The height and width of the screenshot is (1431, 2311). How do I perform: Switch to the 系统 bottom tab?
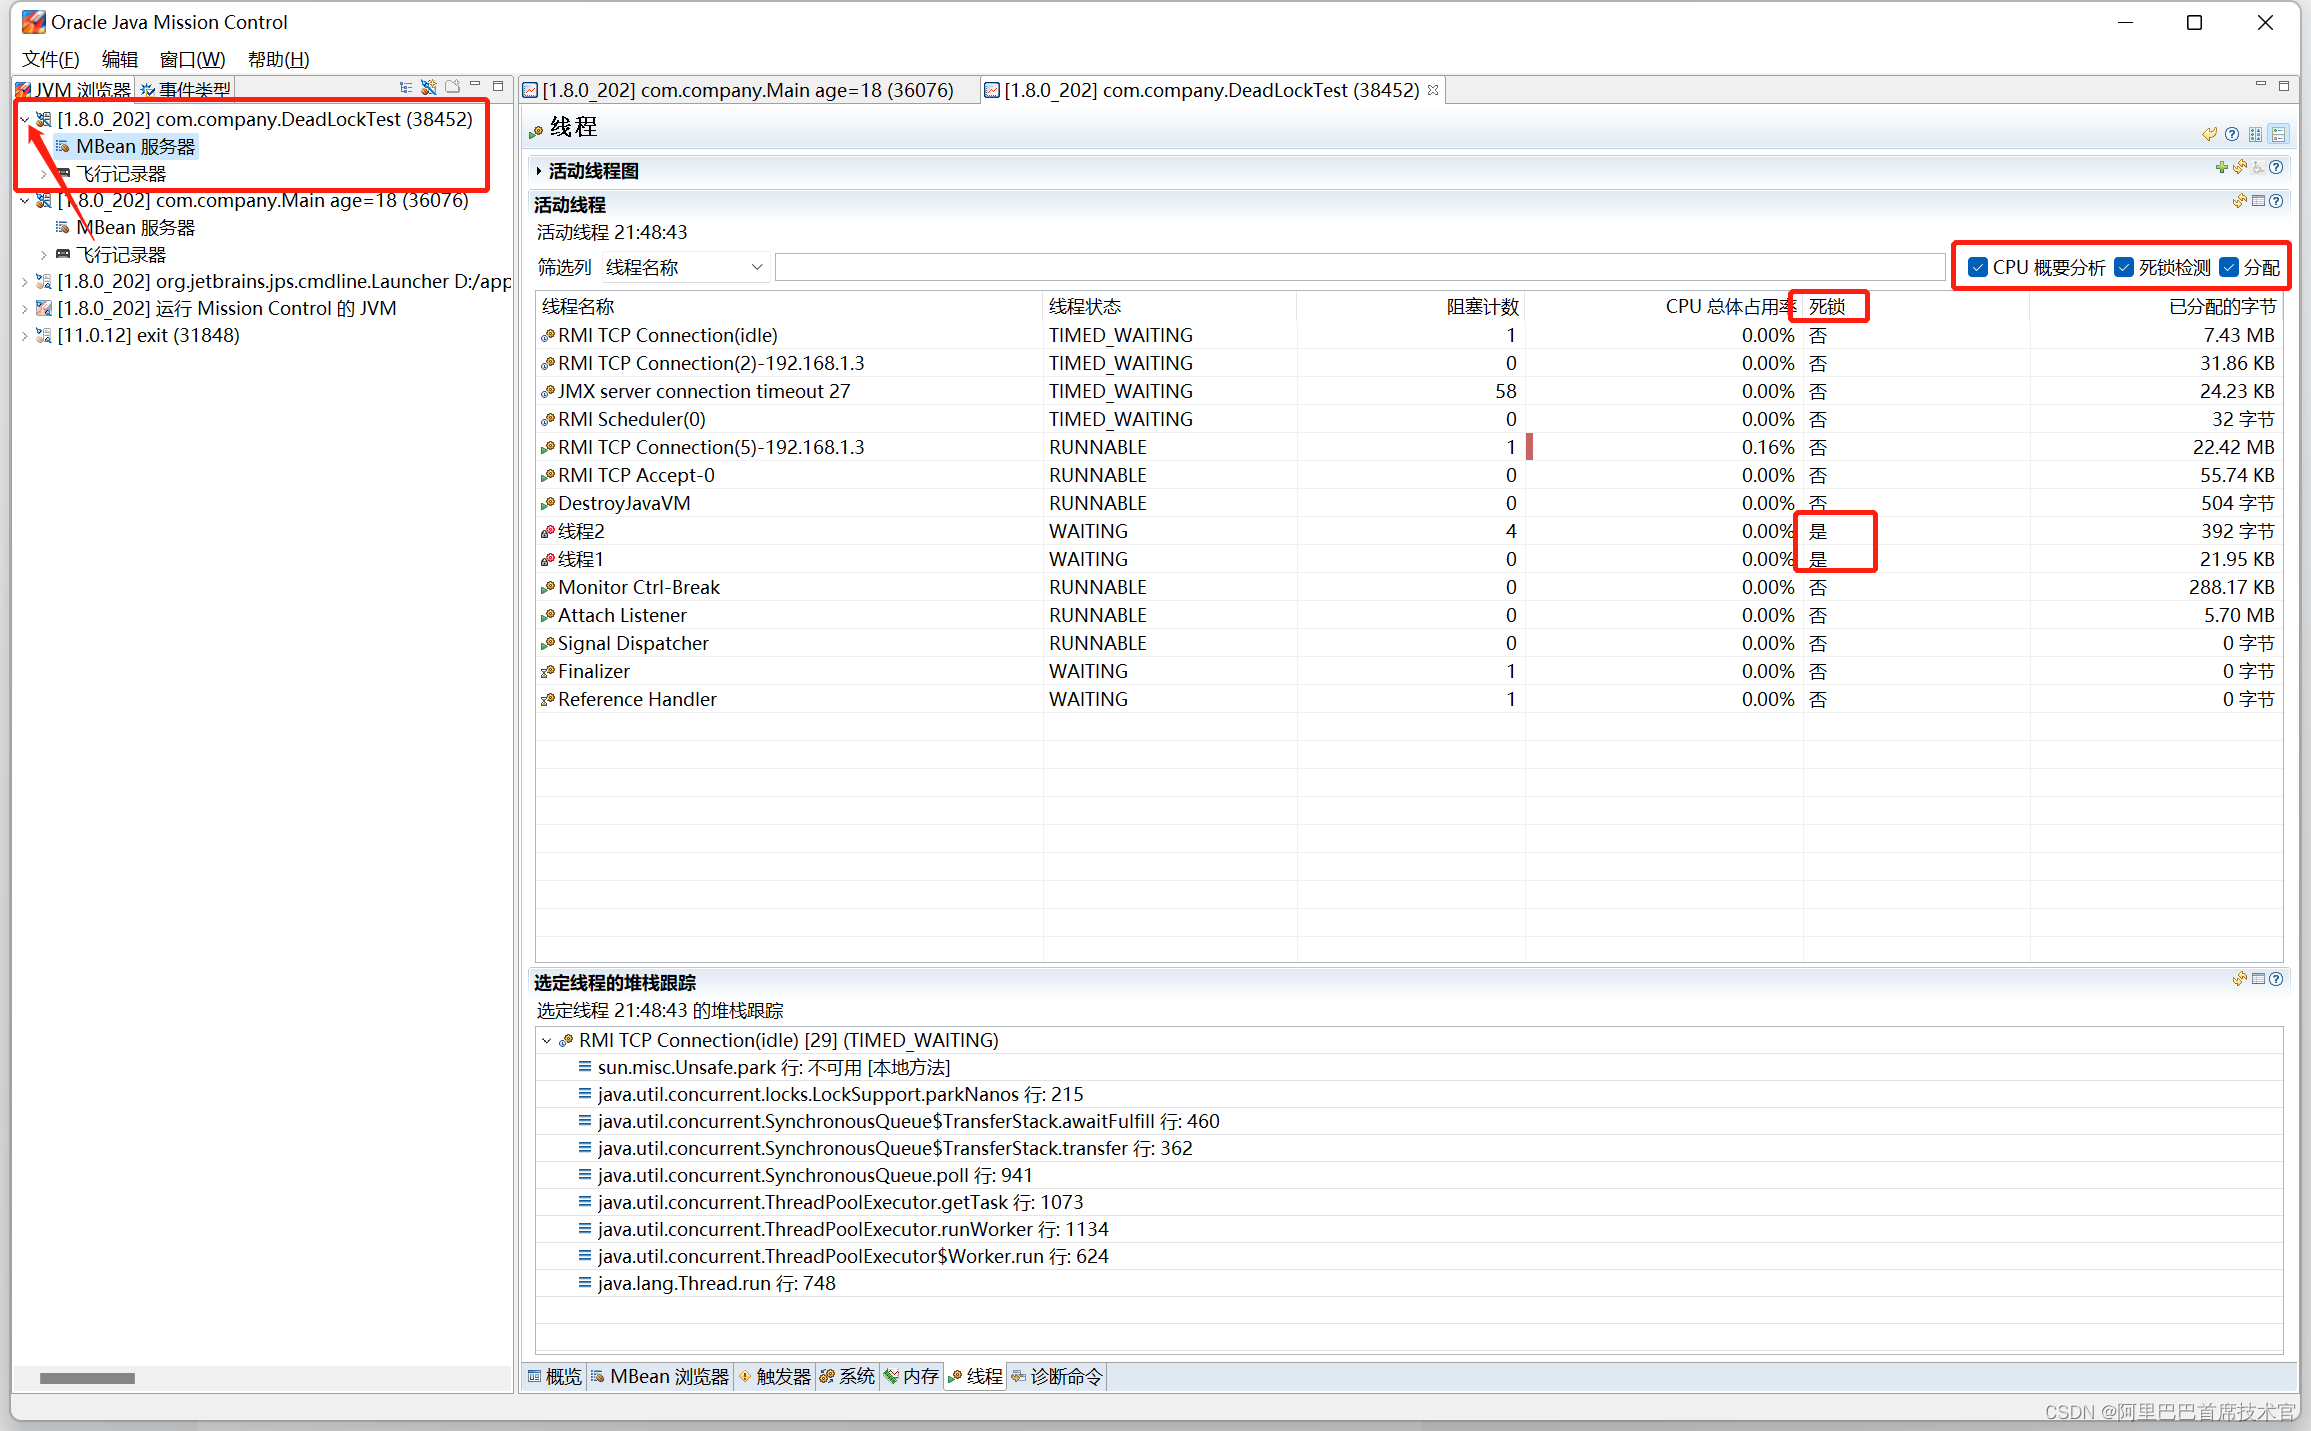coord(848,1377)
